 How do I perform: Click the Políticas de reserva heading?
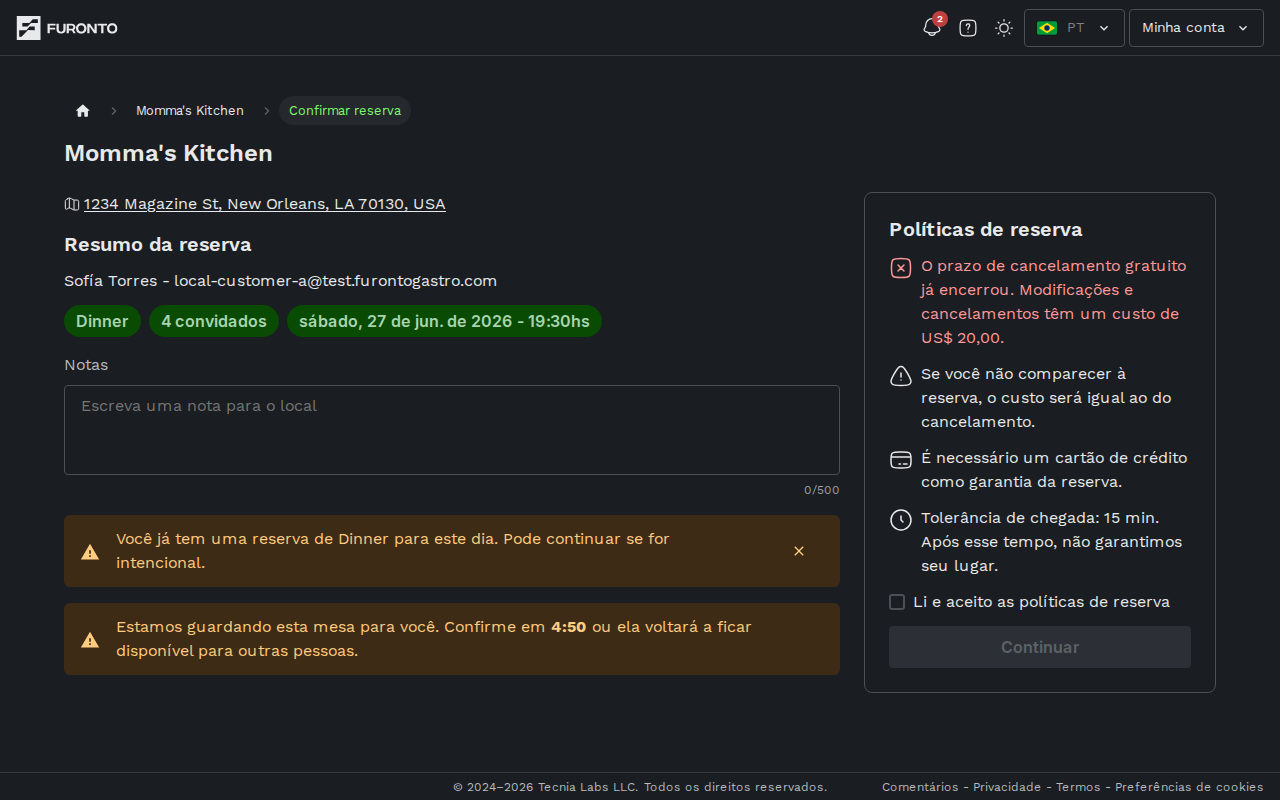986,230
